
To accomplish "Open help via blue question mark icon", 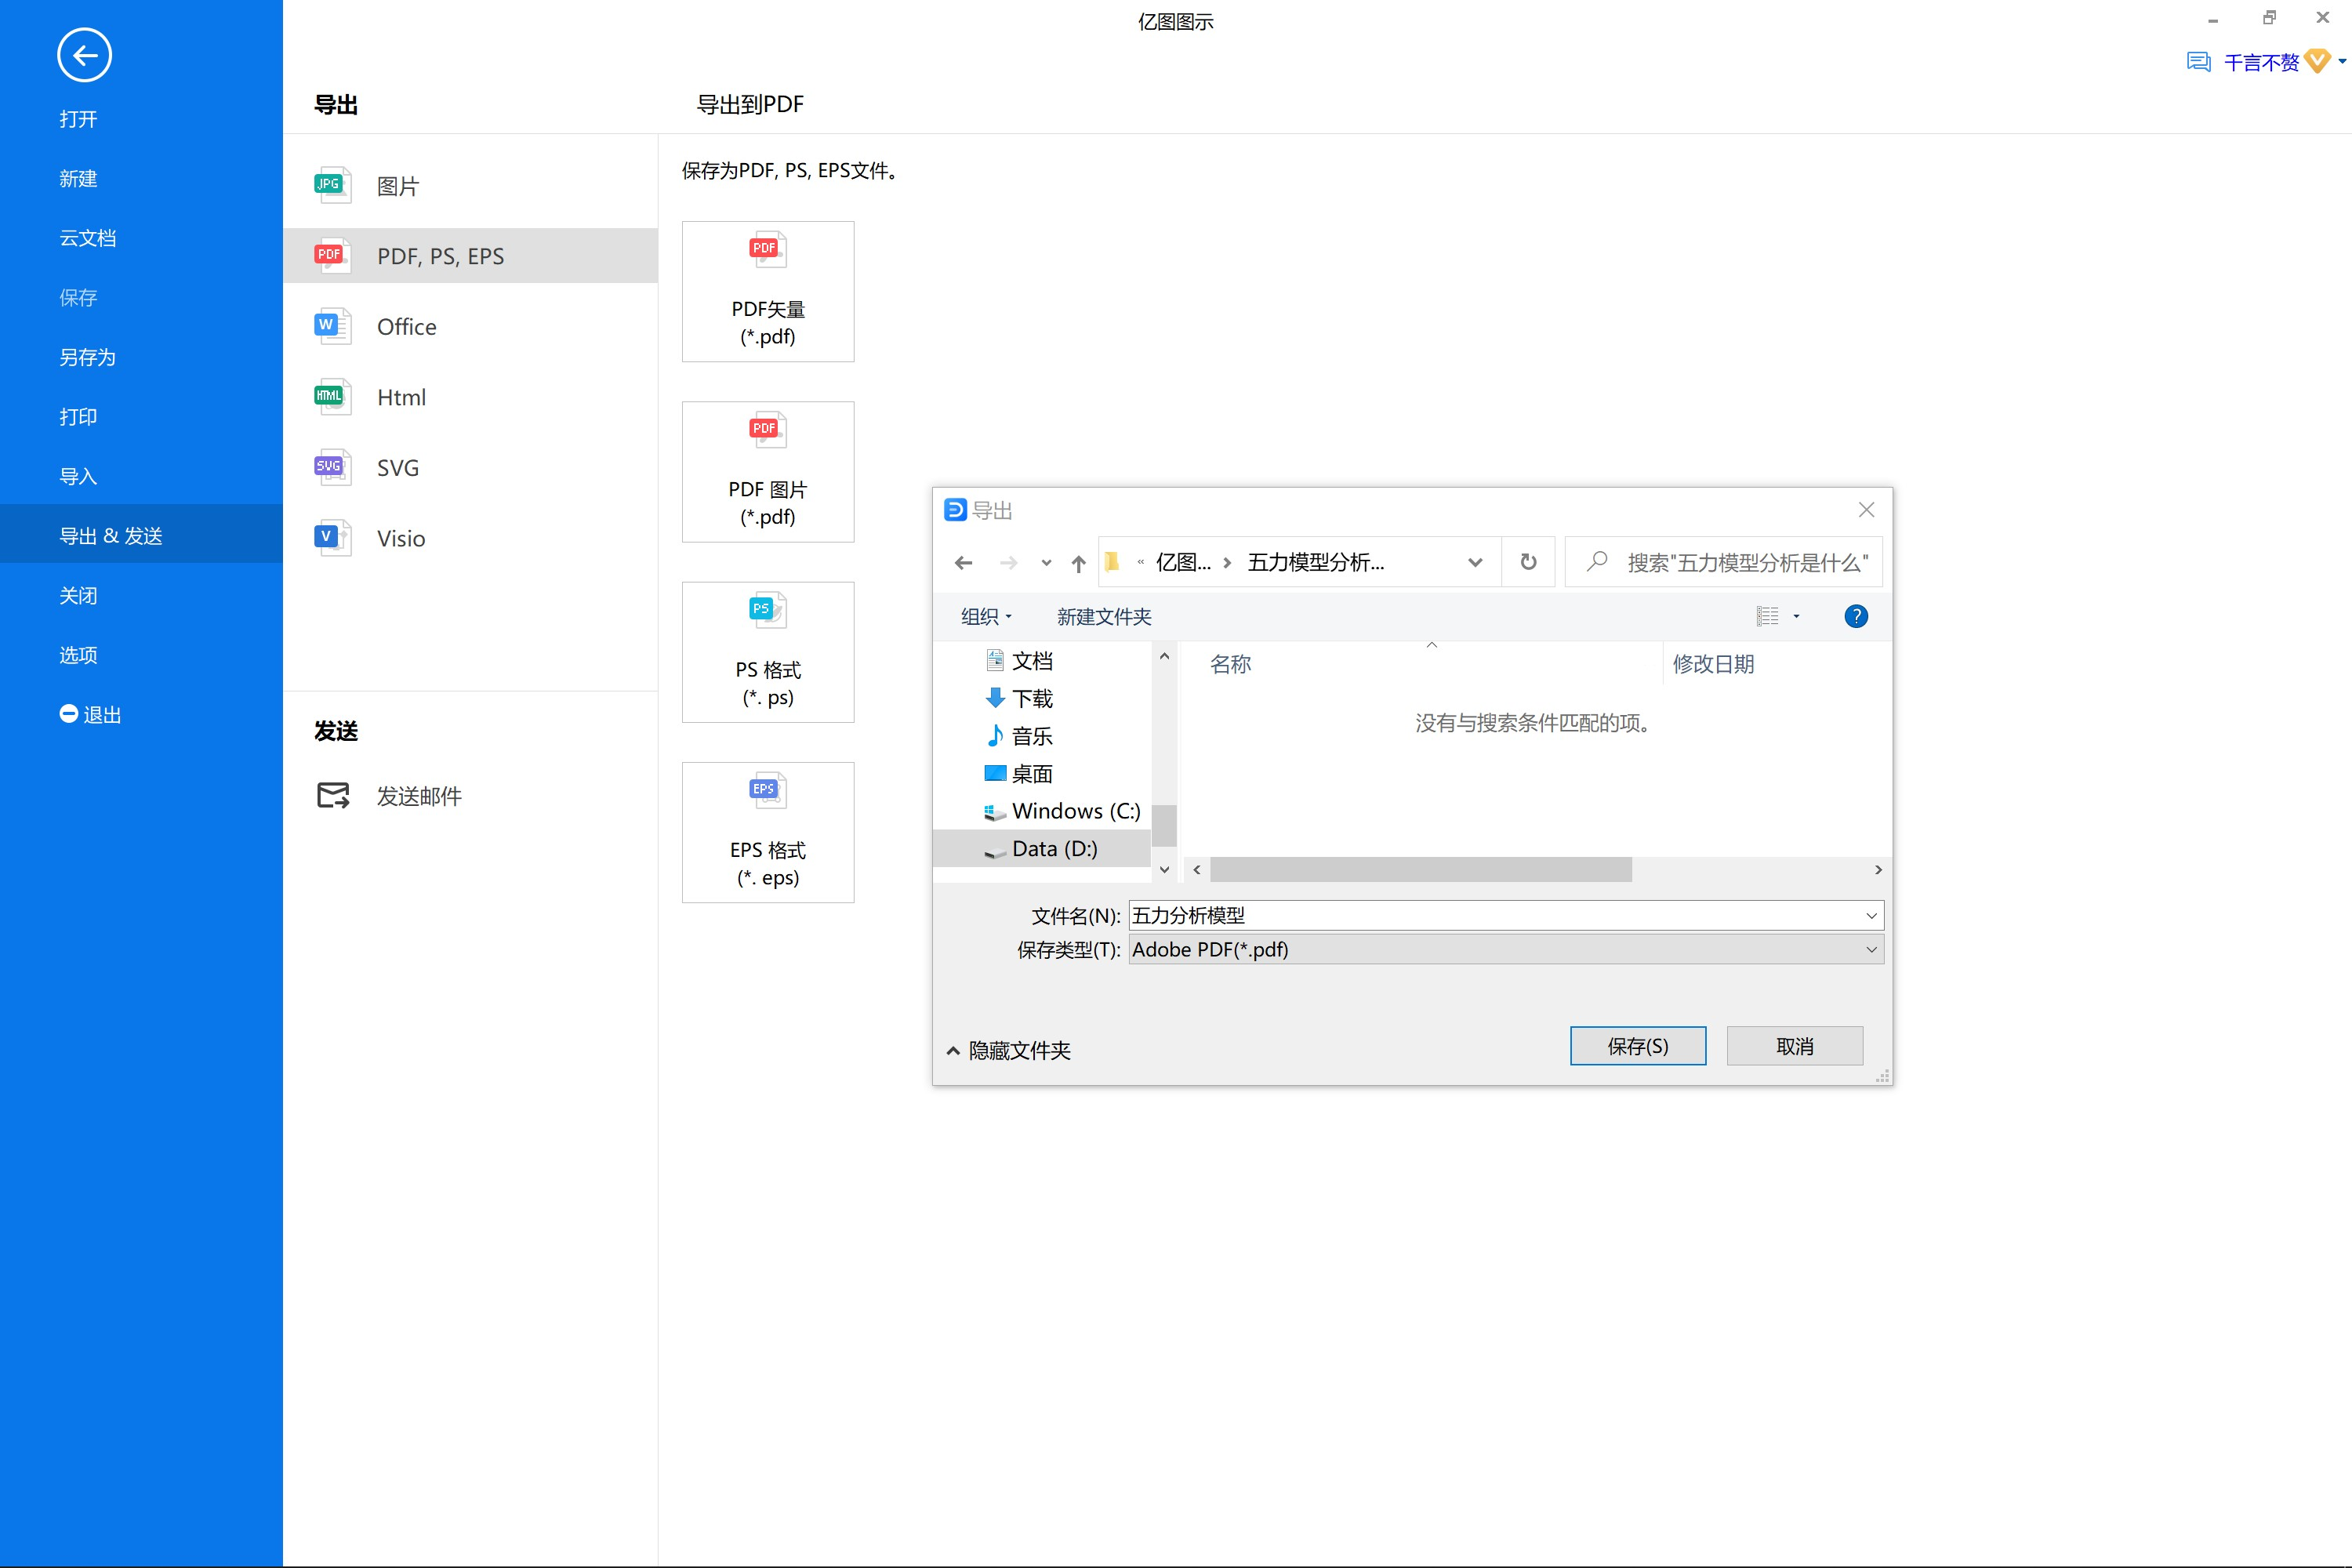I will [1855, 617].
